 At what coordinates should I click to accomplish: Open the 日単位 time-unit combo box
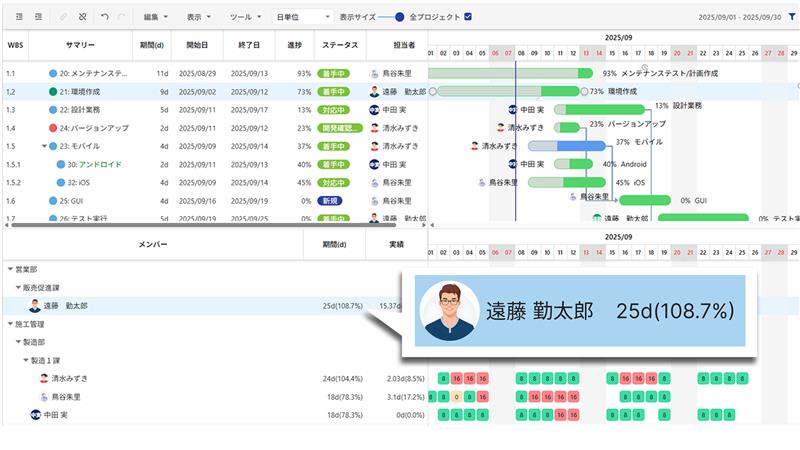pos(303,17)
